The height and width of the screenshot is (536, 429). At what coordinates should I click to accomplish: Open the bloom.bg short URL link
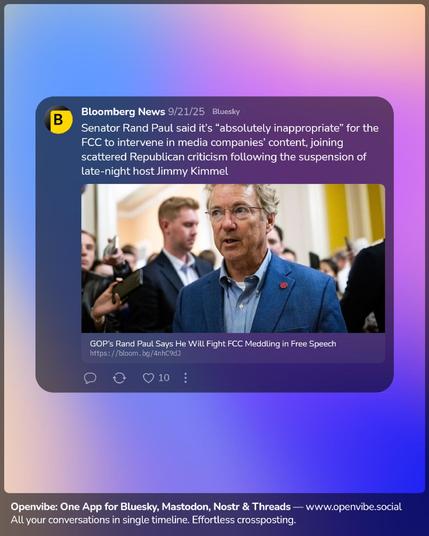pos(135,353)
